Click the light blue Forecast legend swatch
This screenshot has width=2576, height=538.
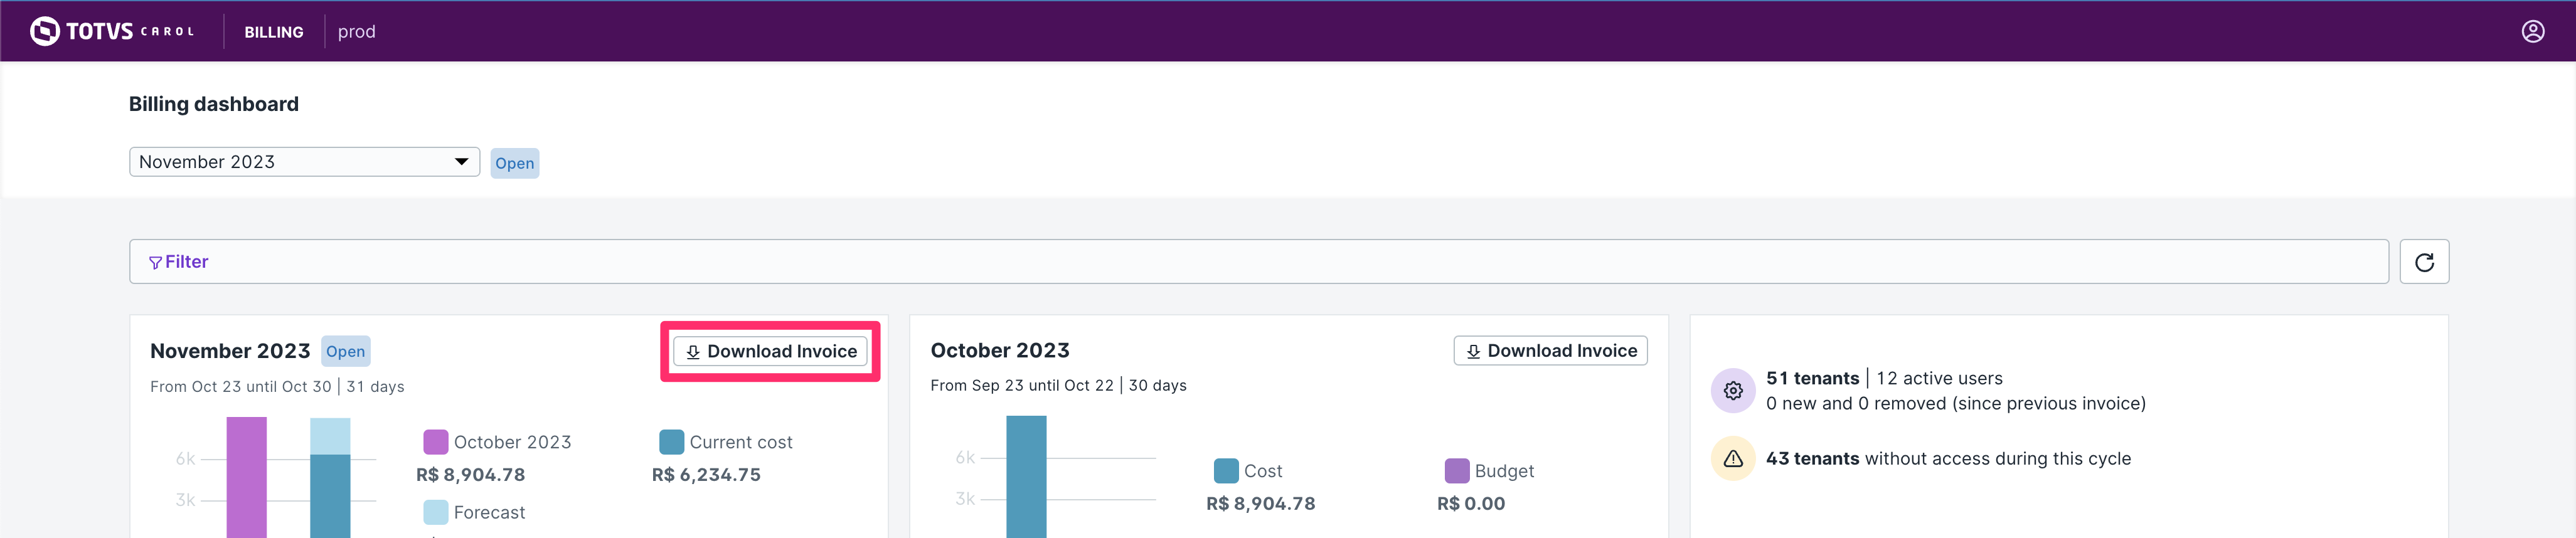coord(436,512)
